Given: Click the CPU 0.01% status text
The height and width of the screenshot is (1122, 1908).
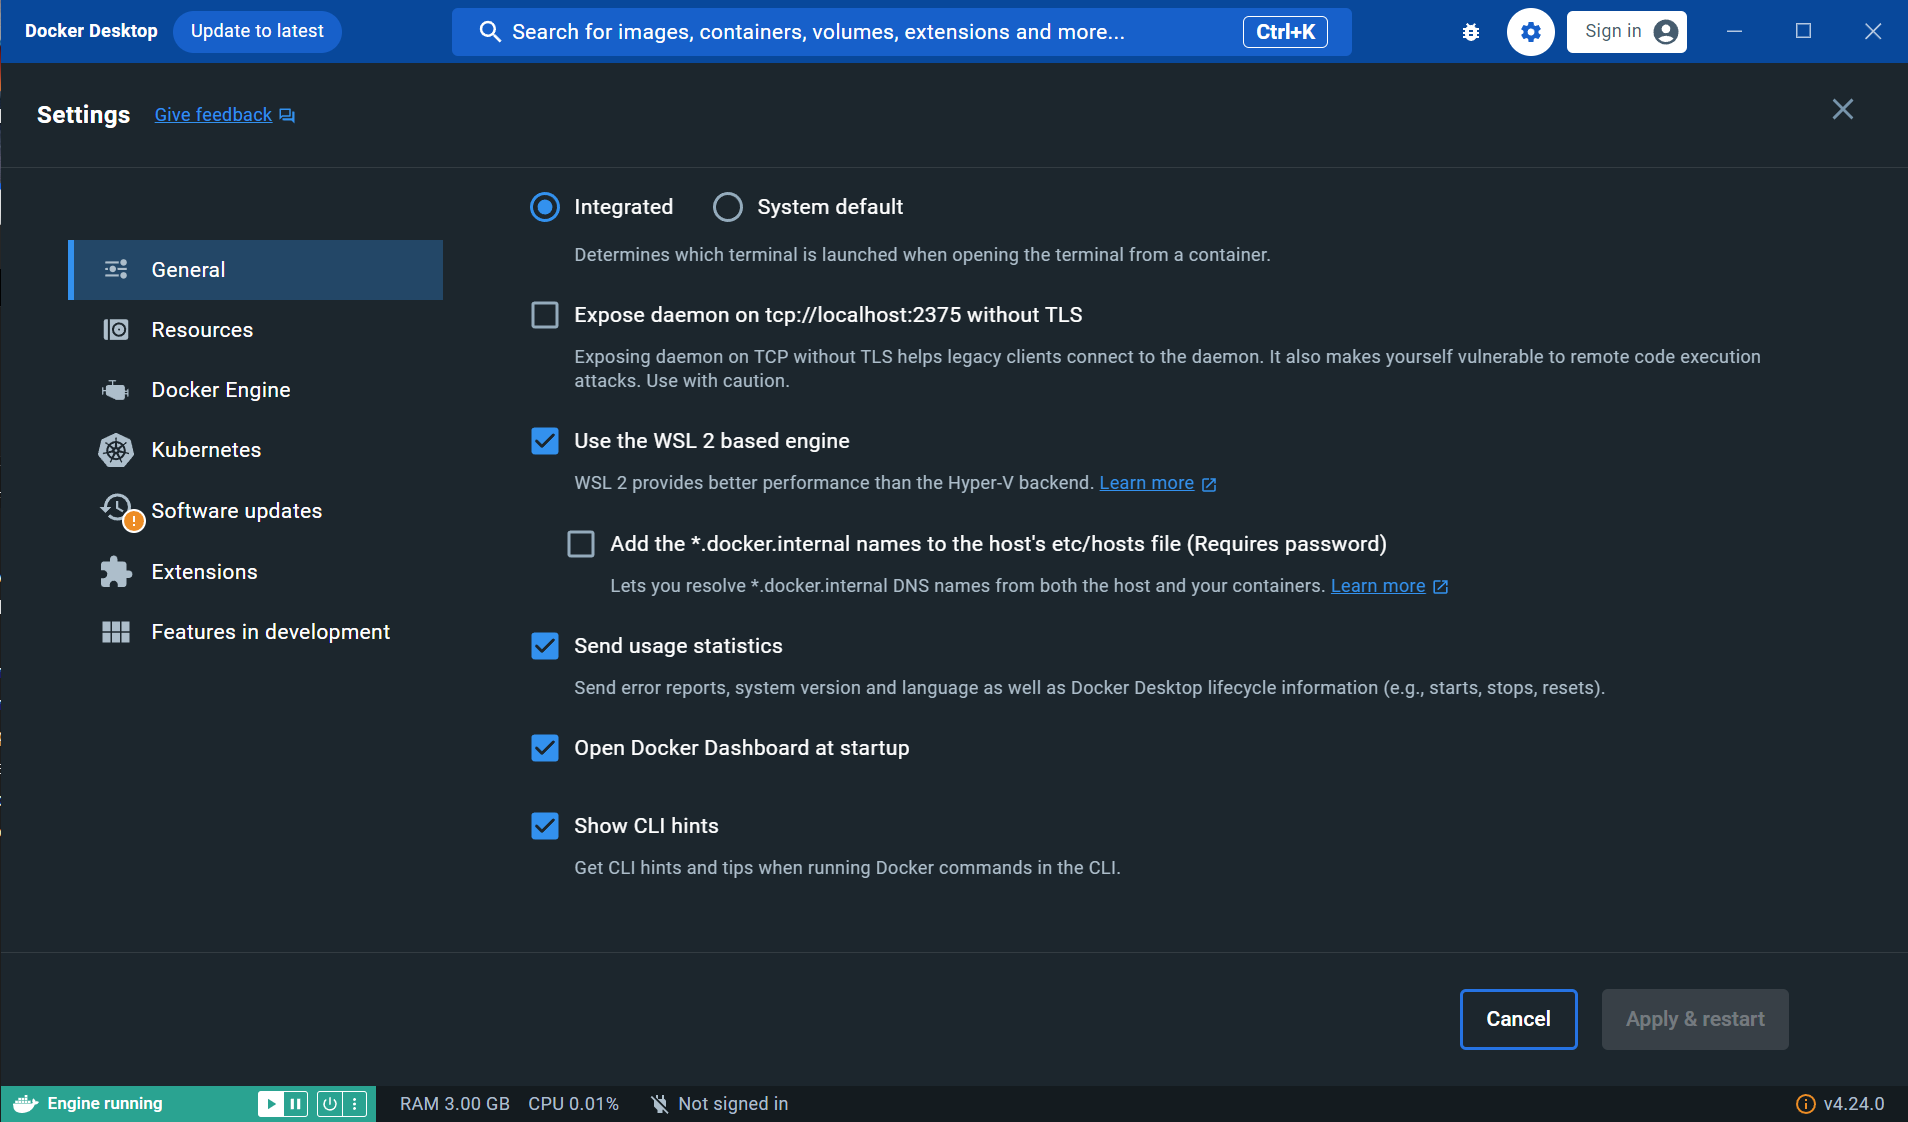Looking at the screenshot, I should click(573, 1104).
